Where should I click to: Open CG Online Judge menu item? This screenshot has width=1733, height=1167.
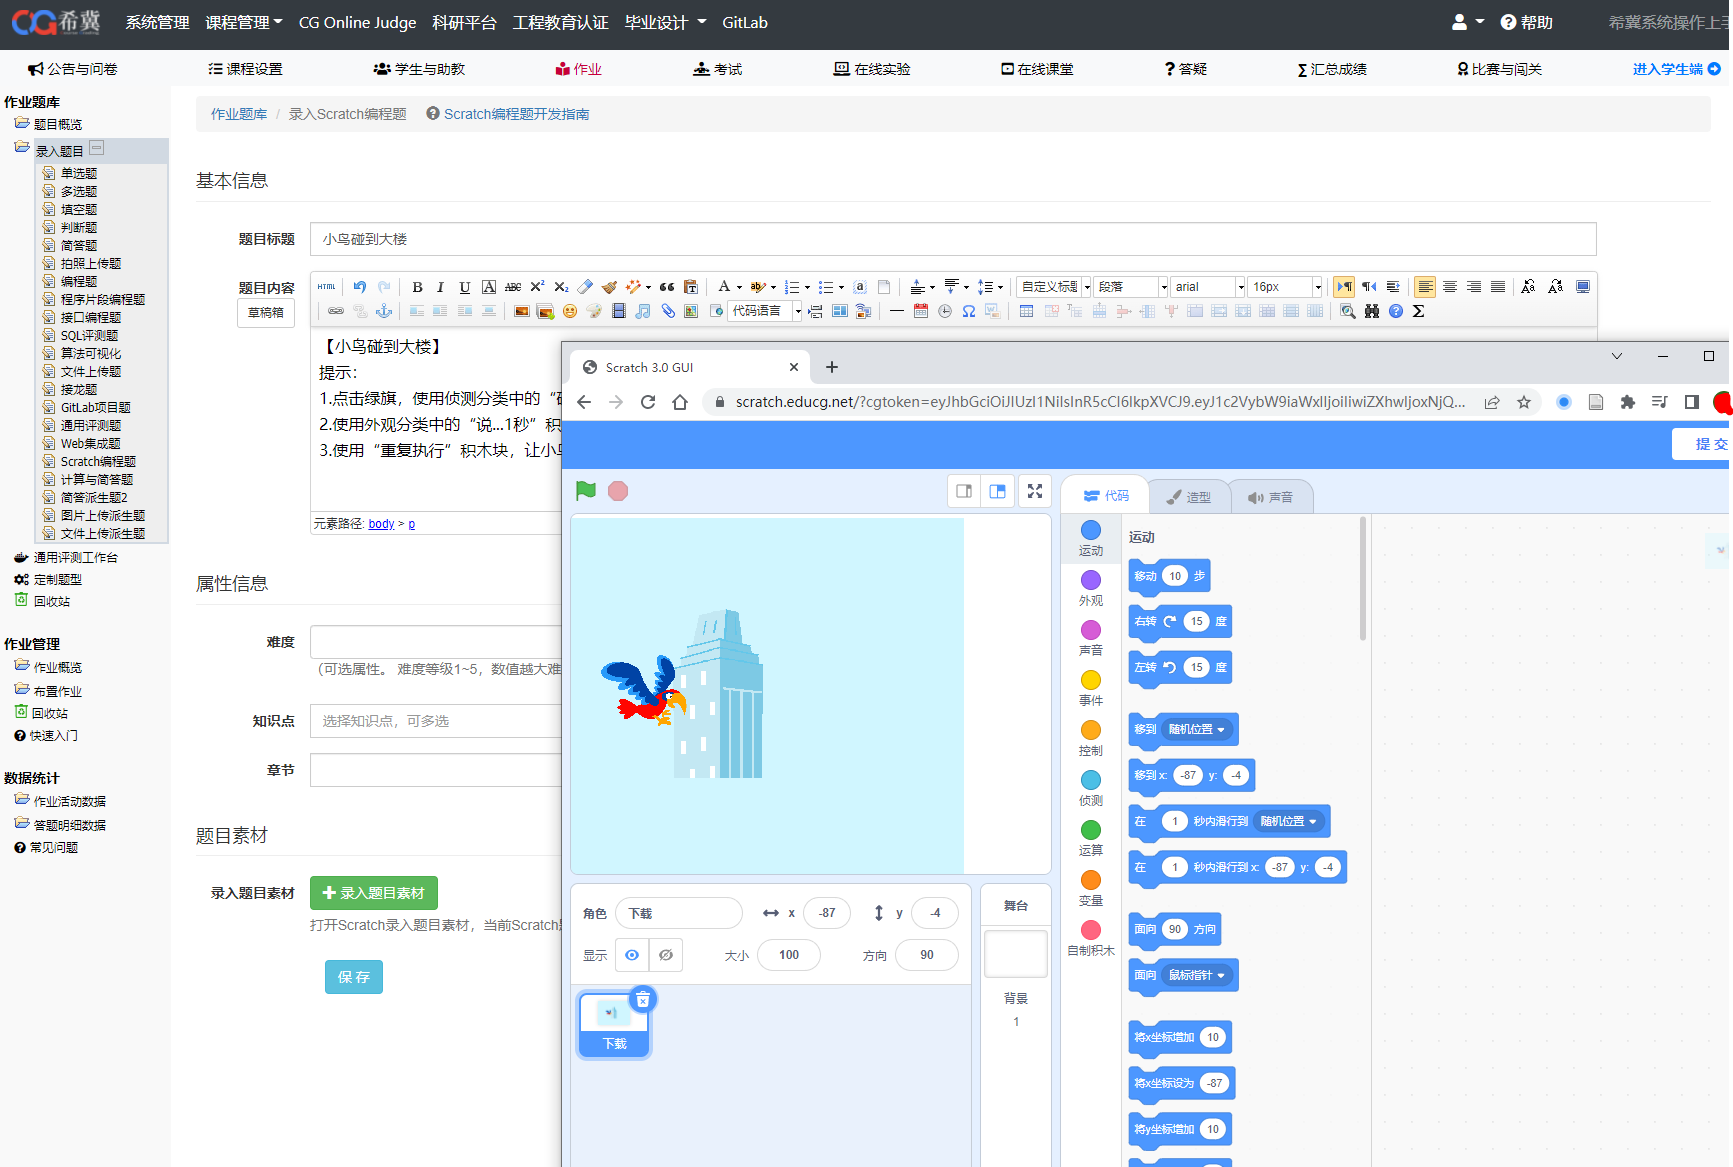pyautogui.click(x=357, y=22)
